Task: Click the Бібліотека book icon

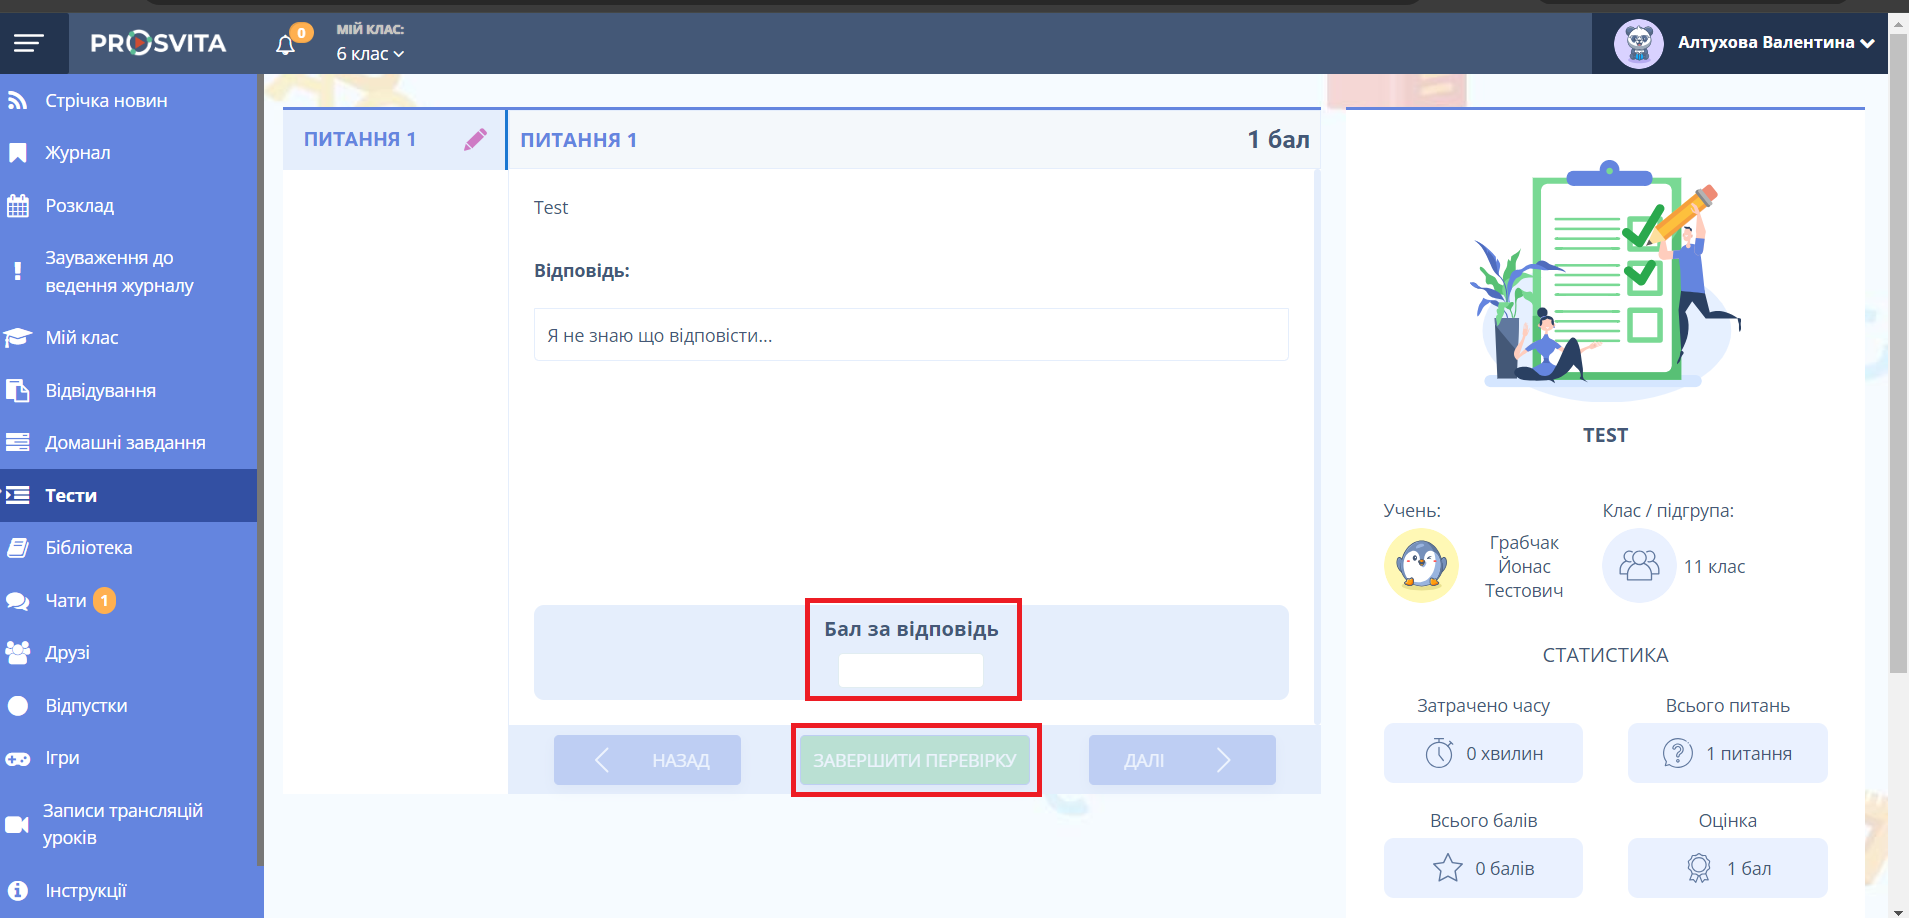Action: [x=18, y=548]
